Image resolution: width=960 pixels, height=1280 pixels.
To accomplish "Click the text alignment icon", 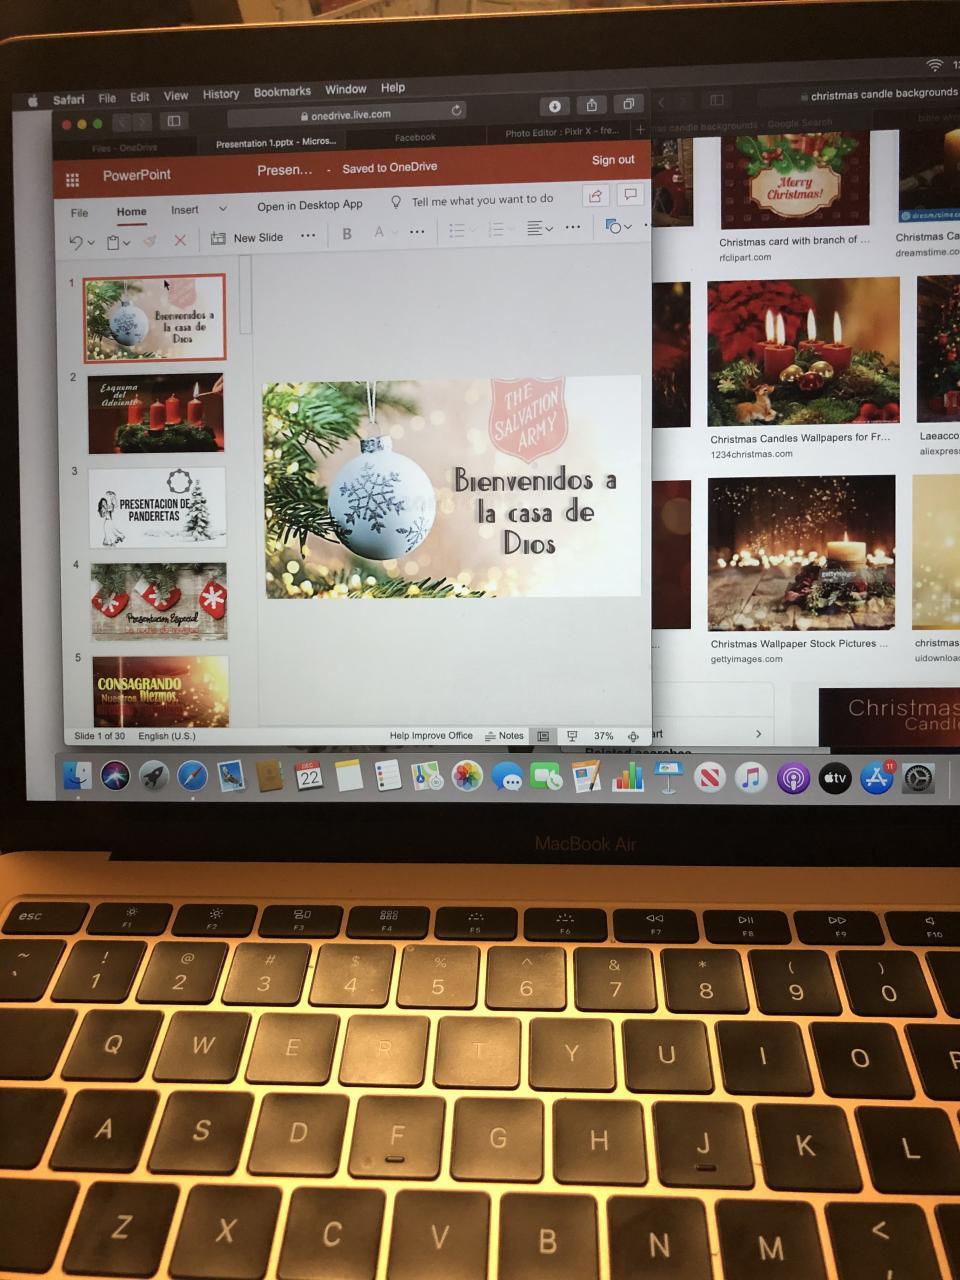I will 535,228.
